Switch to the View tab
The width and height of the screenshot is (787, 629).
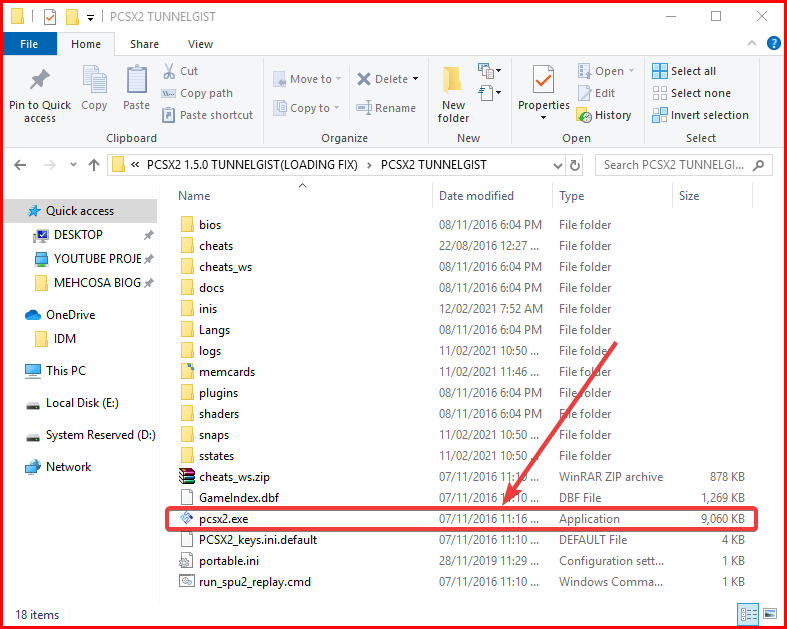tap(200, 44)
